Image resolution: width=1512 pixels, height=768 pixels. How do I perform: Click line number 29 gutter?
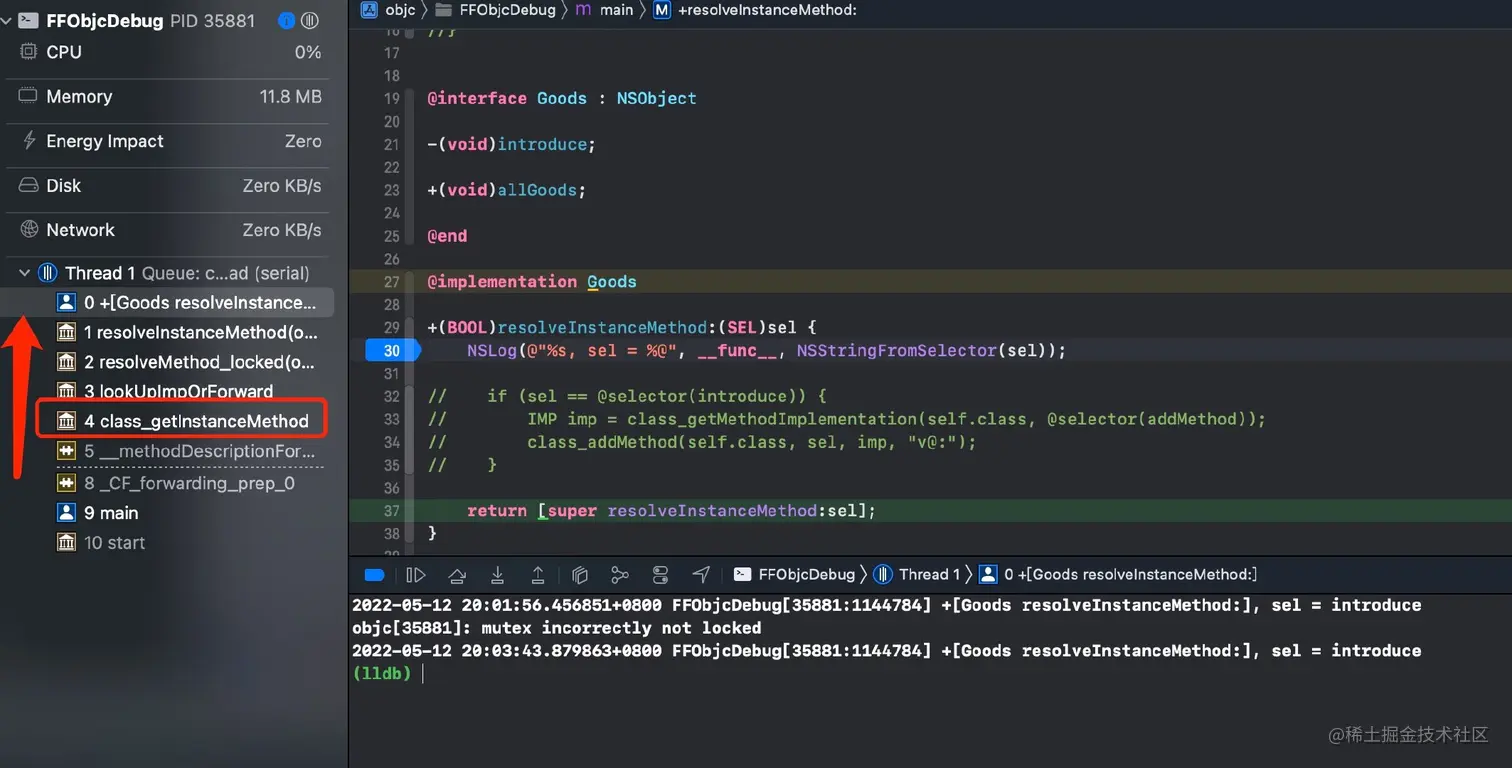pyautogui.click(x=391, y=328)
